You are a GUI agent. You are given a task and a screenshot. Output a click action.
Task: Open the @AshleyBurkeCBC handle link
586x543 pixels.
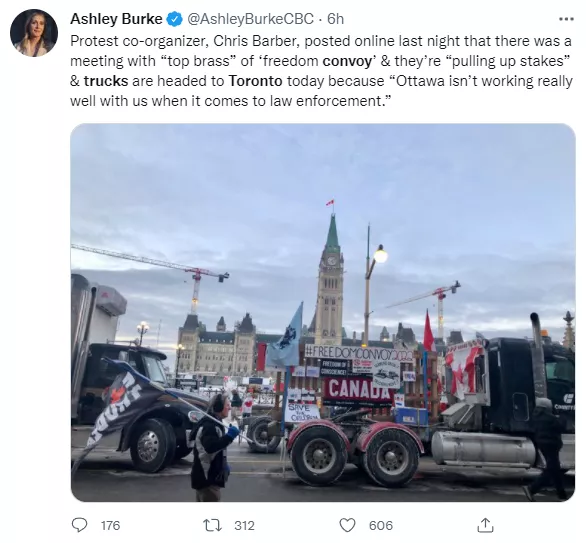pos(249,19)
